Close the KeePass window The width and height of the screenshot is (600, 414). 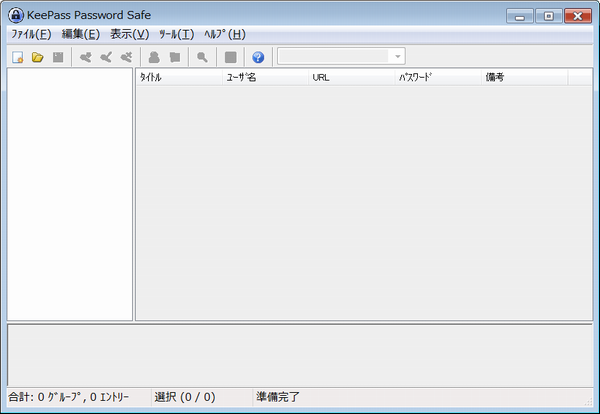(578, 16)
